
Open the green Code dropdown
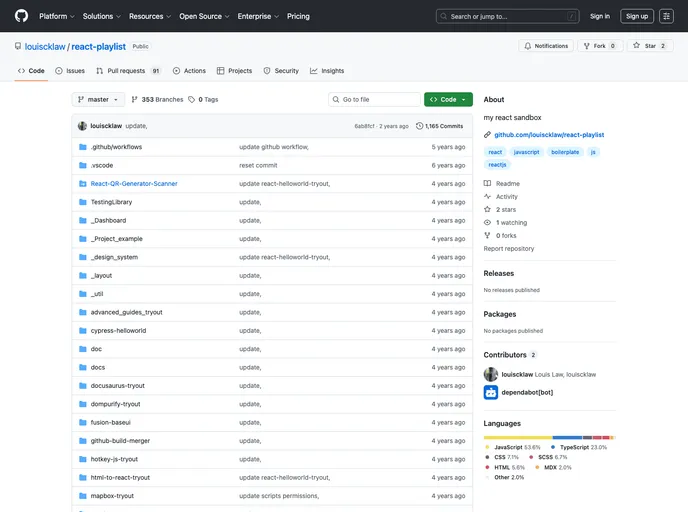(448, 100)
